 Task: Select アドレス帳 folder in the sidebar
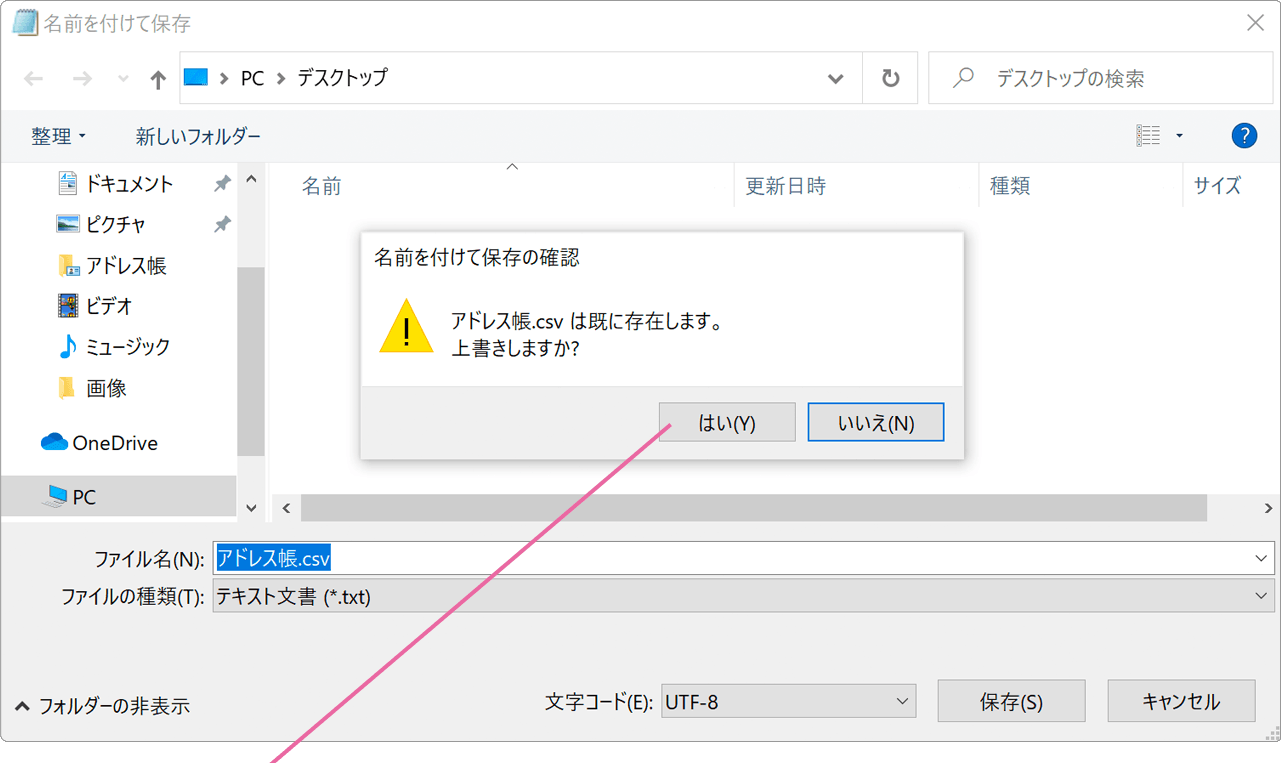click(125, 266)
